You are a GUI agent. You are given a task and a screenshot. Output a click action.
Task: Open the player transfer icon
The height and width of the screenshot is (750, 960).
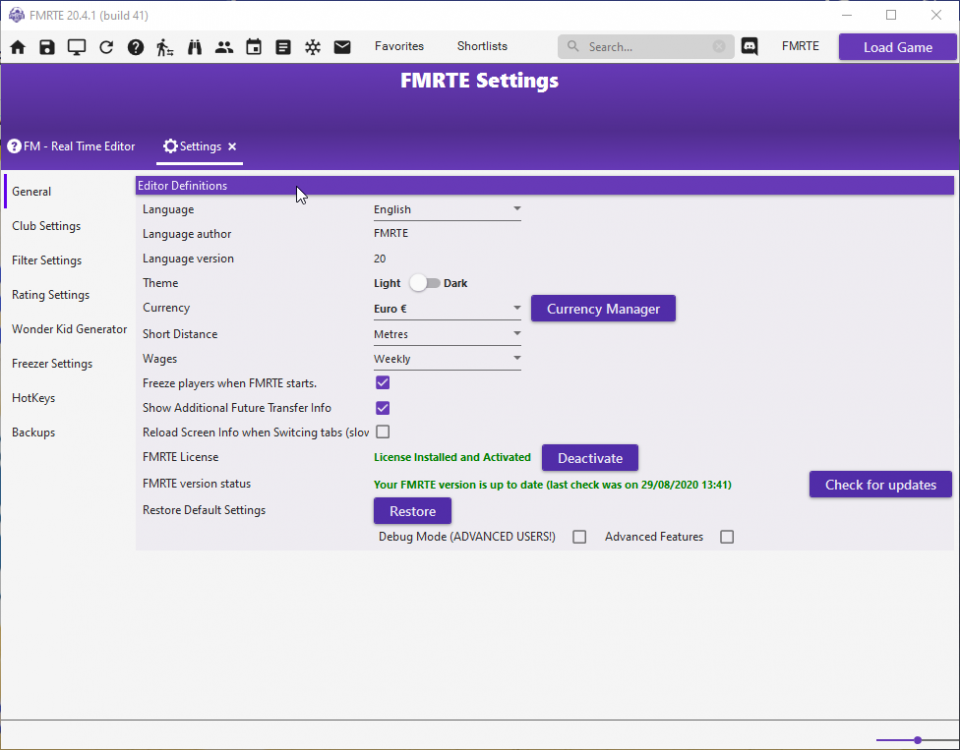[x=165, y=47]
